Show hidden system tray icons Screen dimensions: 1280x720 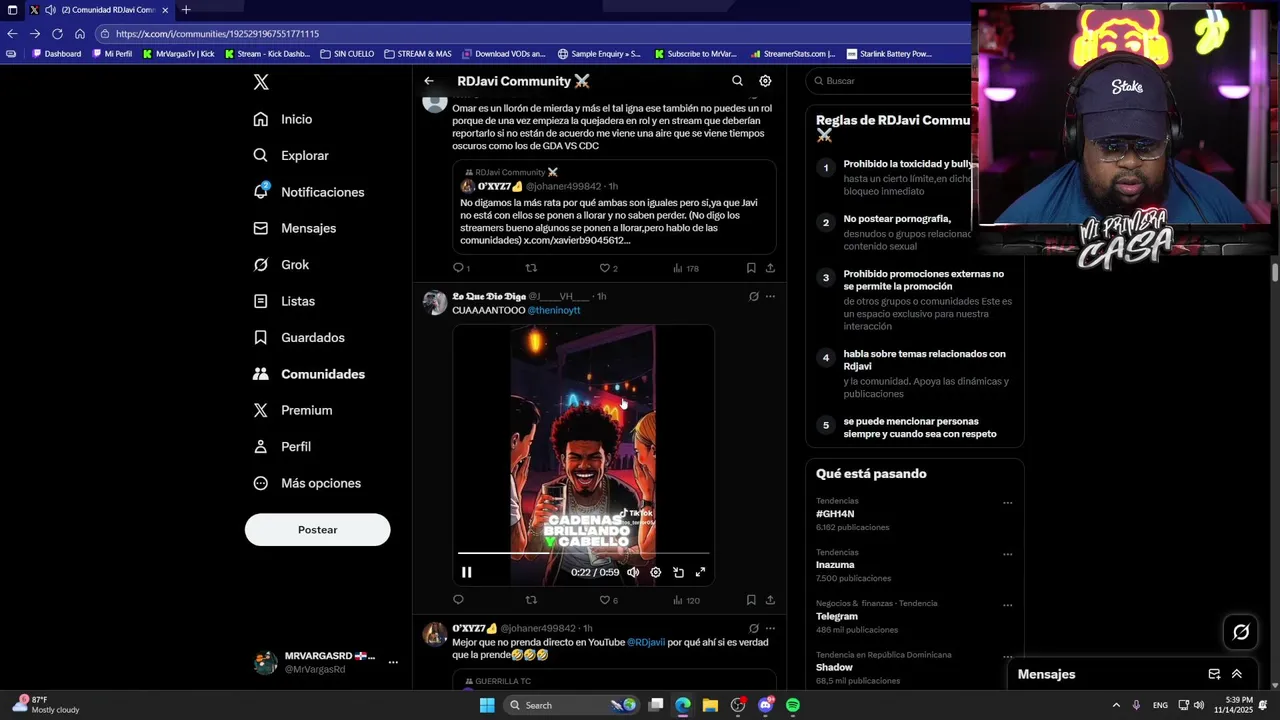pos(1116,705)
